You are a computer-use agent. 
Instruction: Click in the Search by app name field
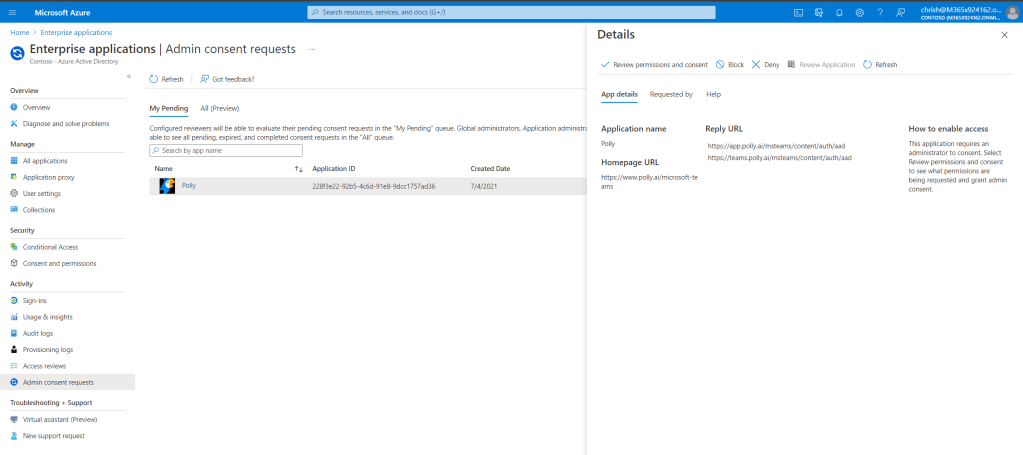pos(230,150)
